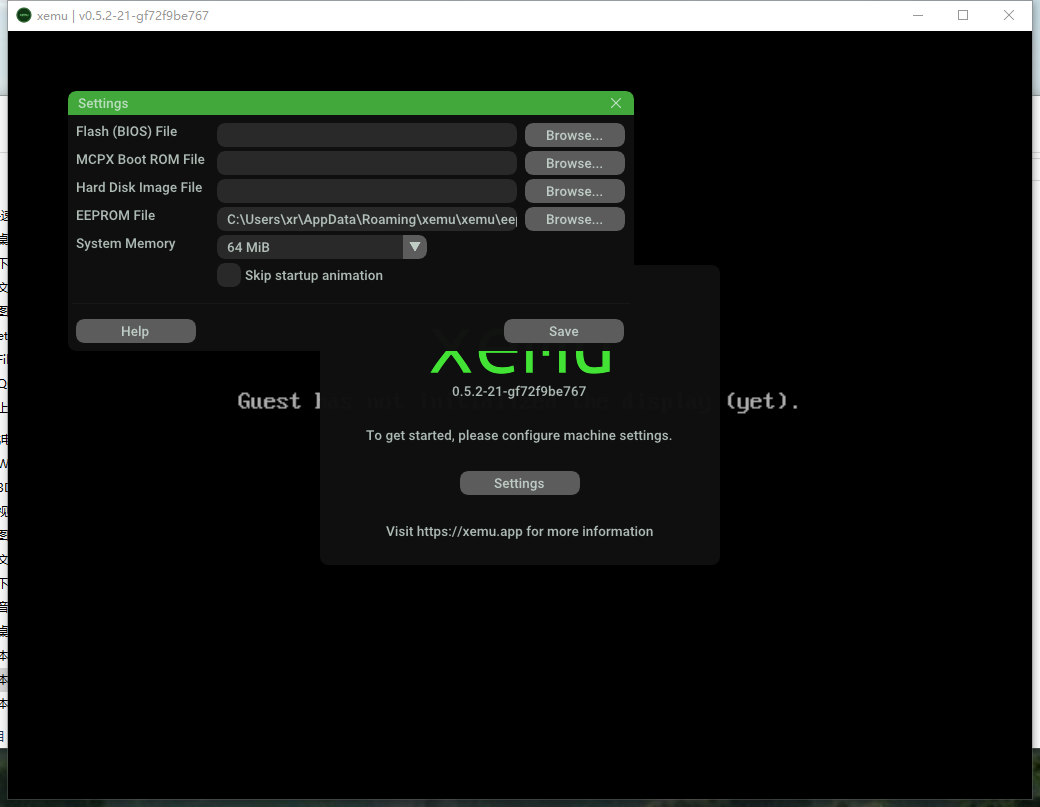Open the System Memory 64 MiB dropdown
The height and width of the screenshot is (807, 1040).
[310, 247]
